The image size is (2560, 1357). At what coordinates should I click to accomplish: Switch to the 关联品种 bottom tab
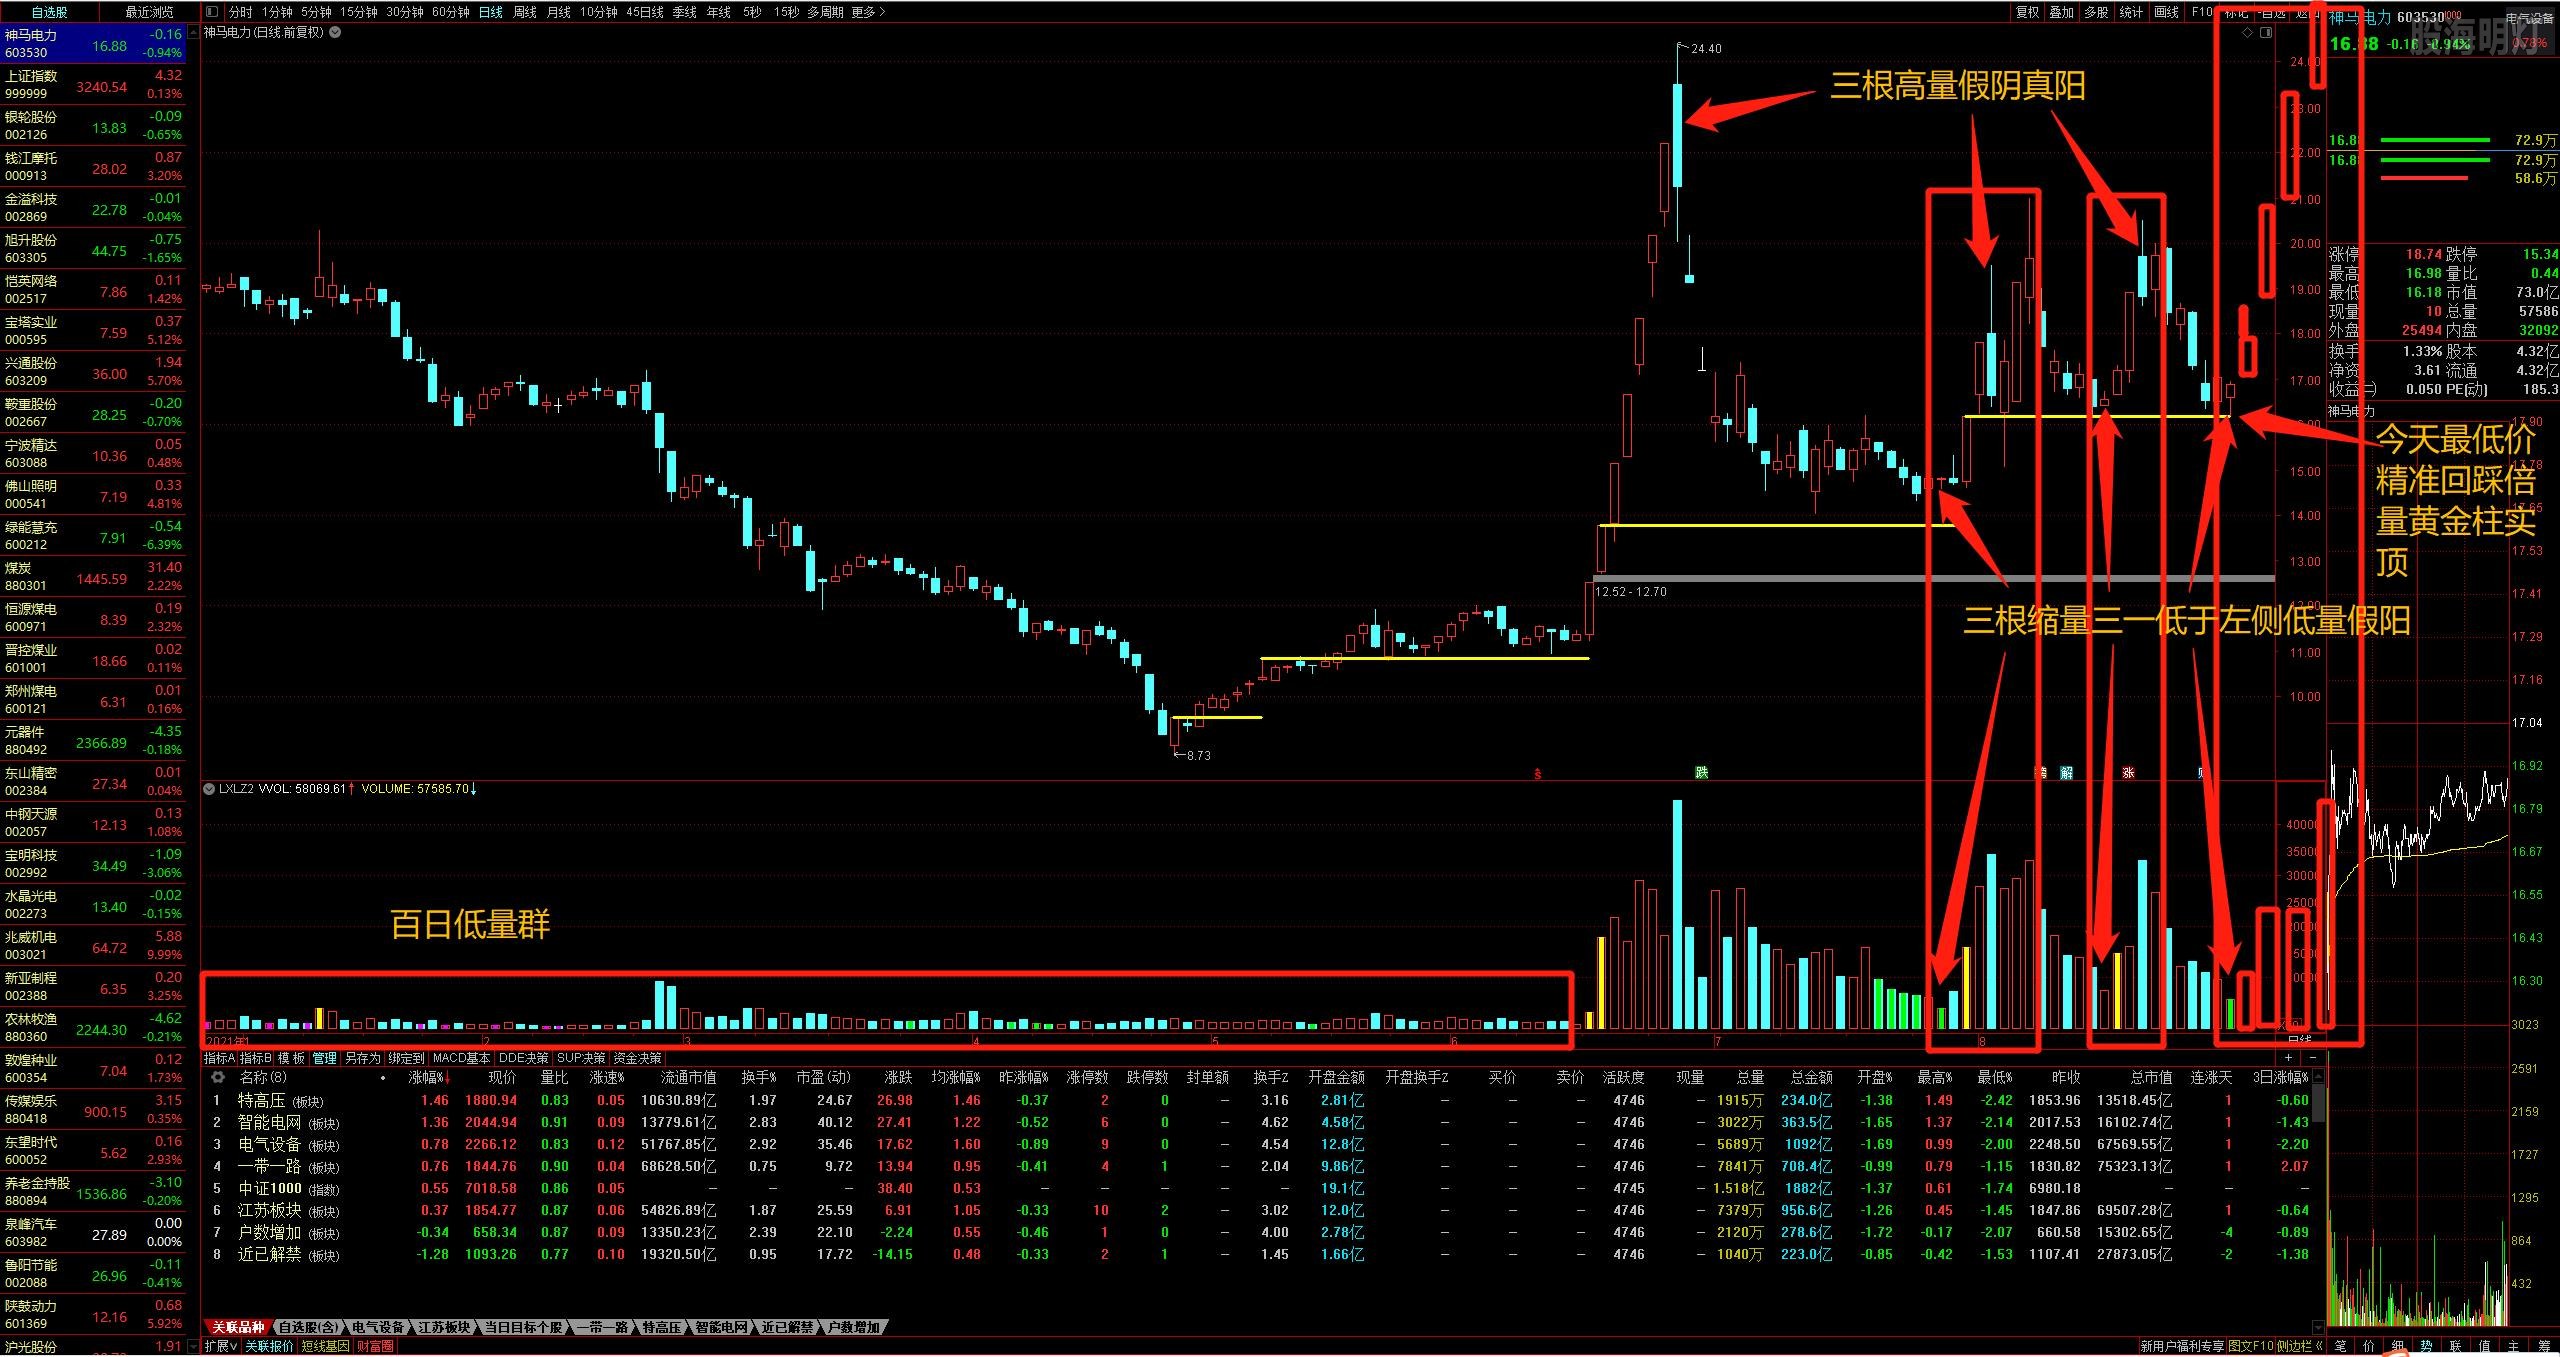238,1327
